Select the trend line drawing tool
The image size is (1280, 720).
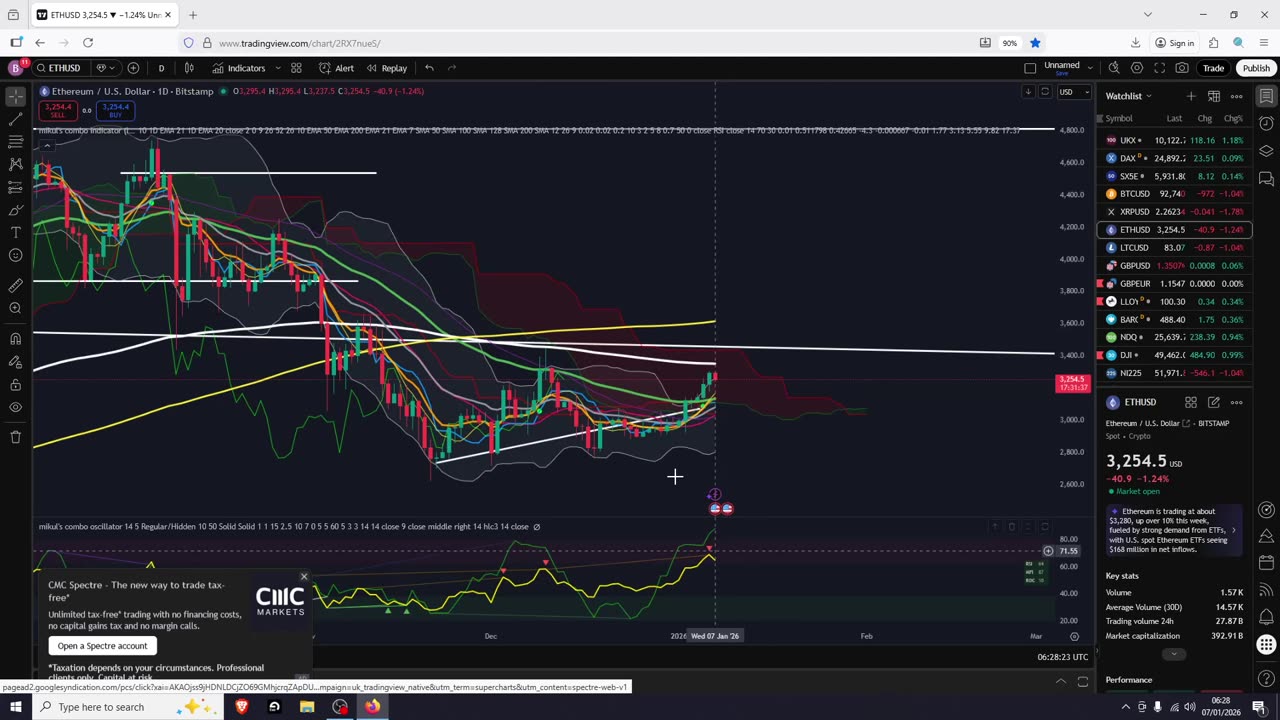point(15,119)
